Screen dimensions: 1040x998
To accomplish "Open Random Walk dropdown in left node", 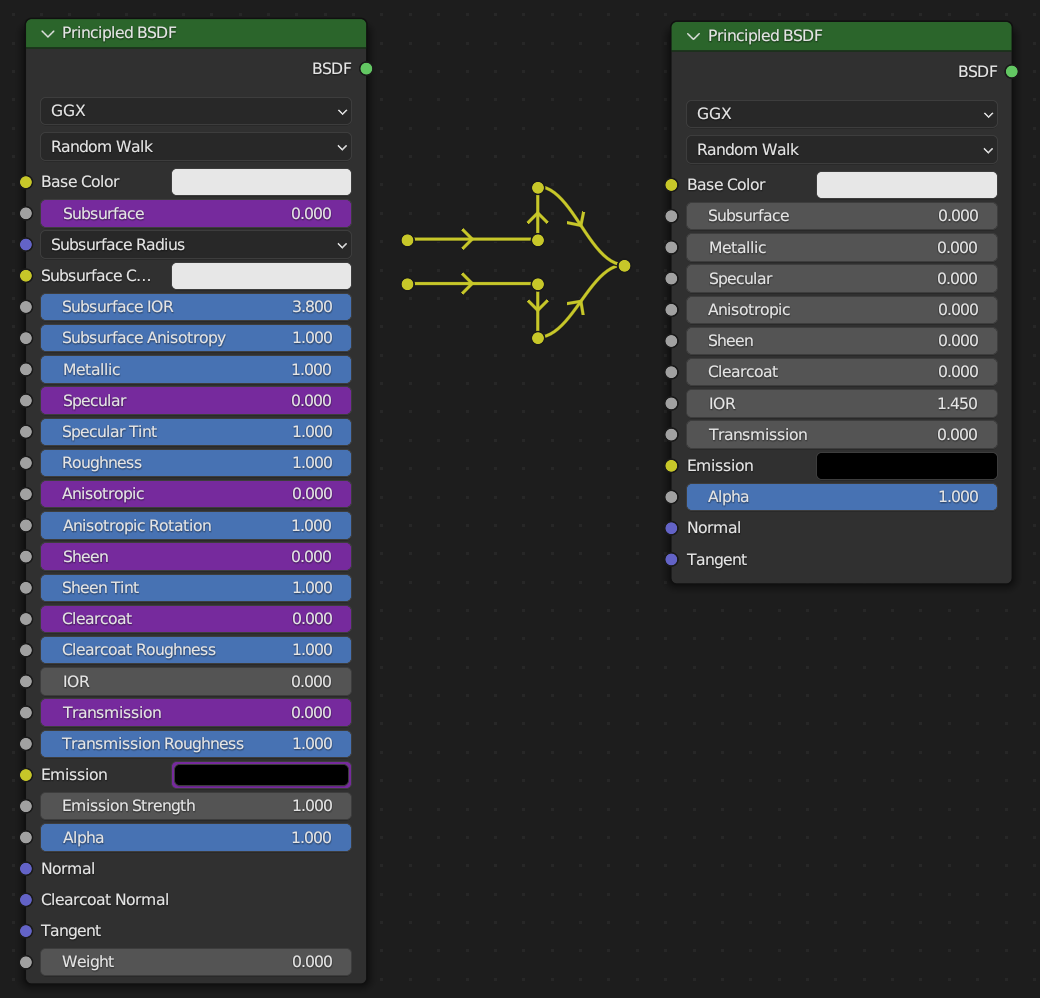I will tap(196, 147).
